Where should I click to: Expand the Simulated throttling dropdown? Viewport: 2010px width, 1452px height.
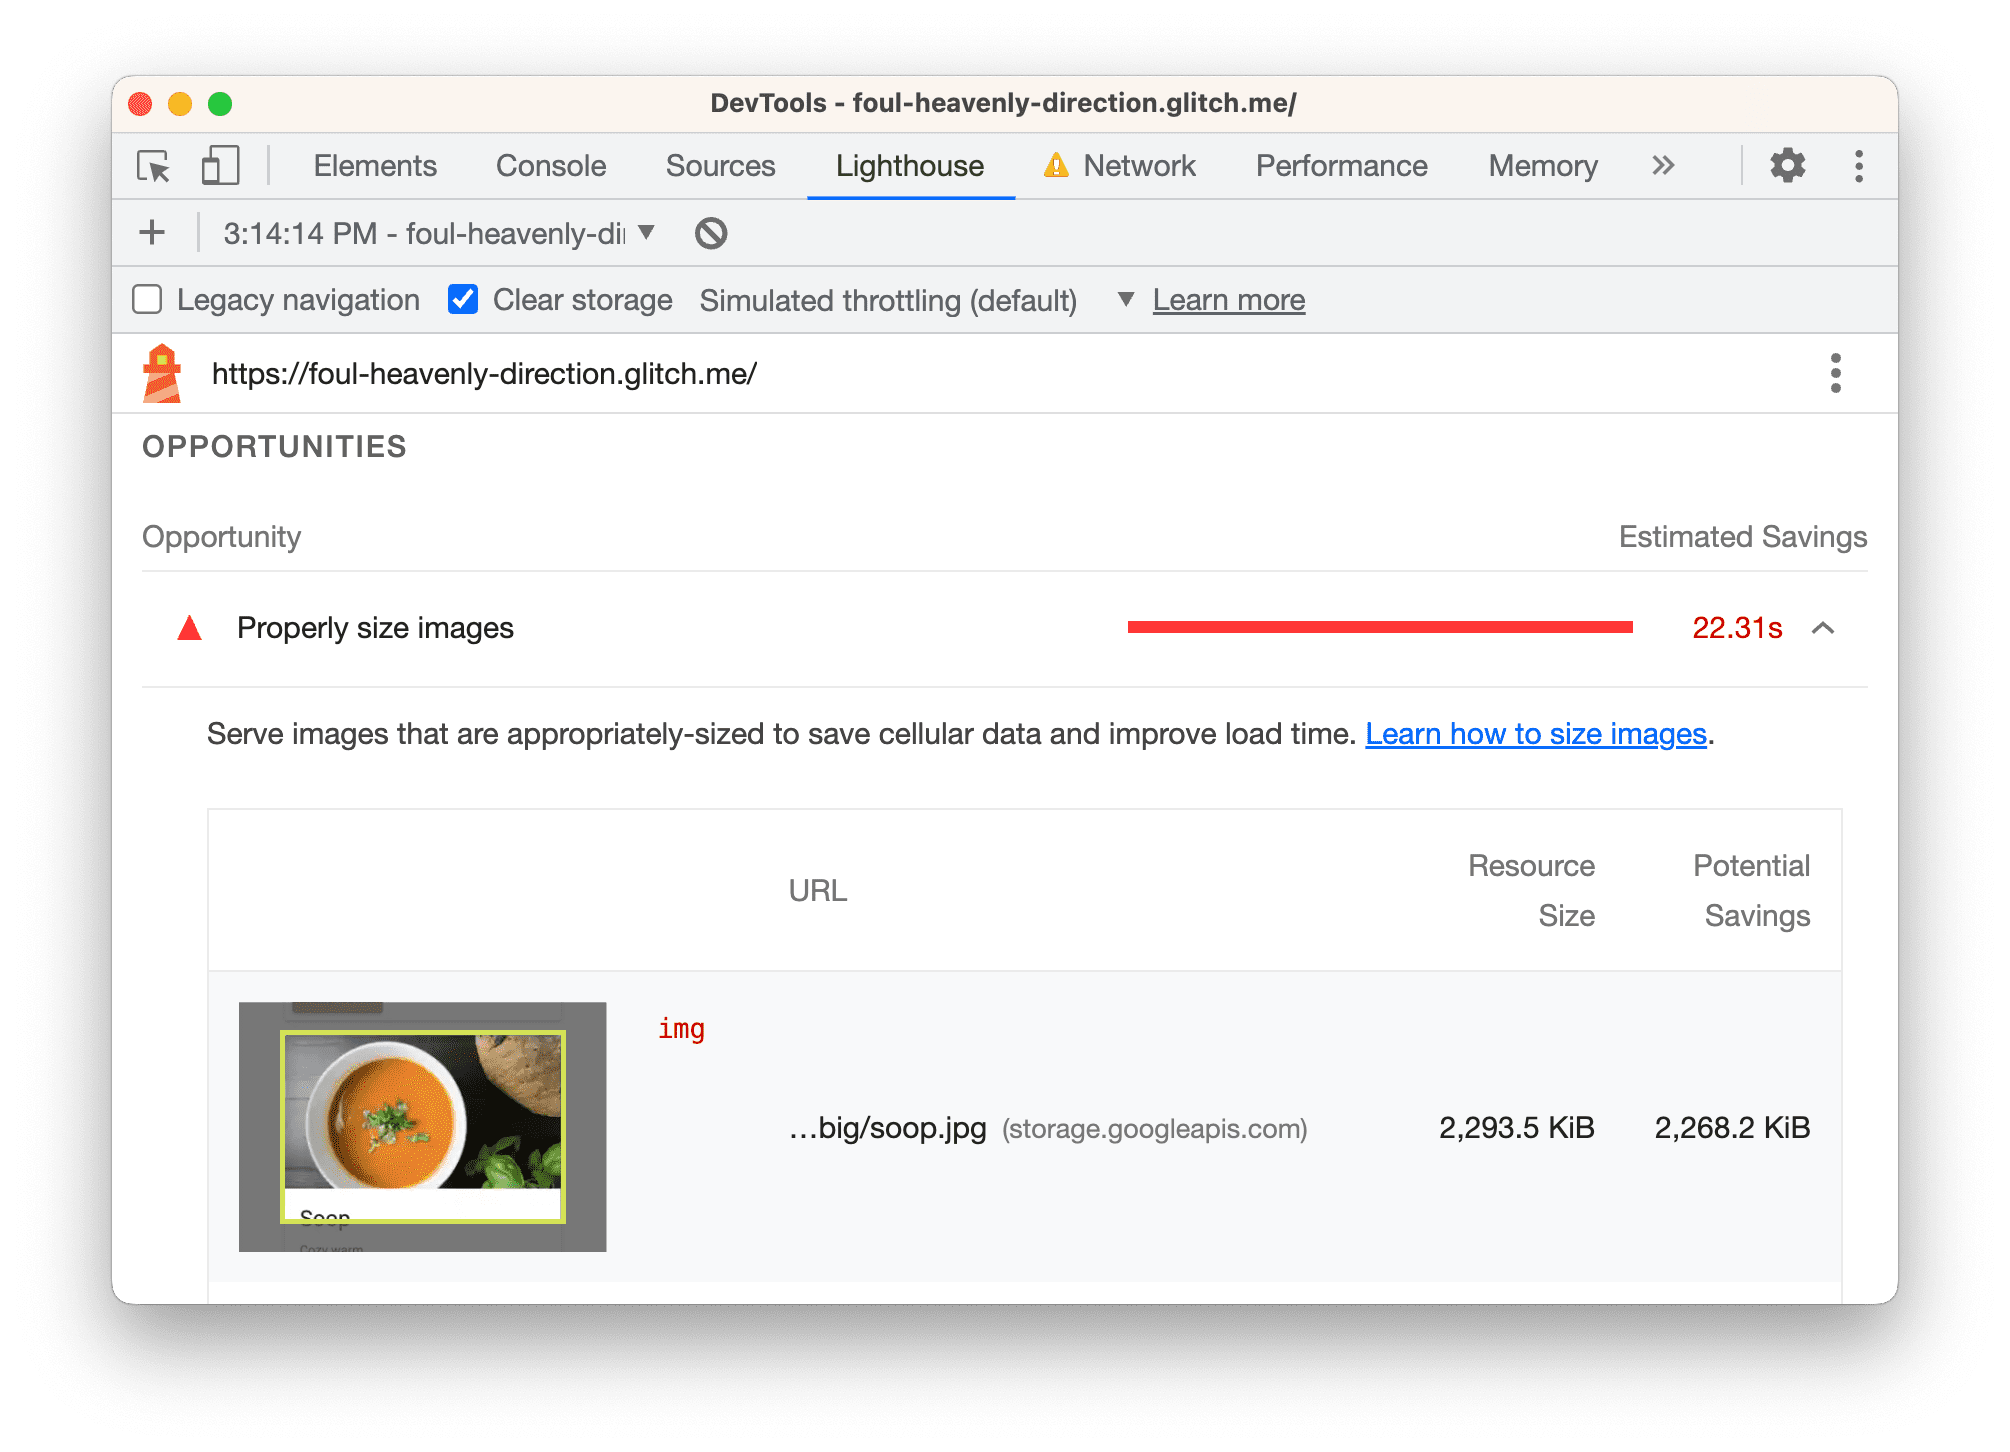pos(1120,300)
